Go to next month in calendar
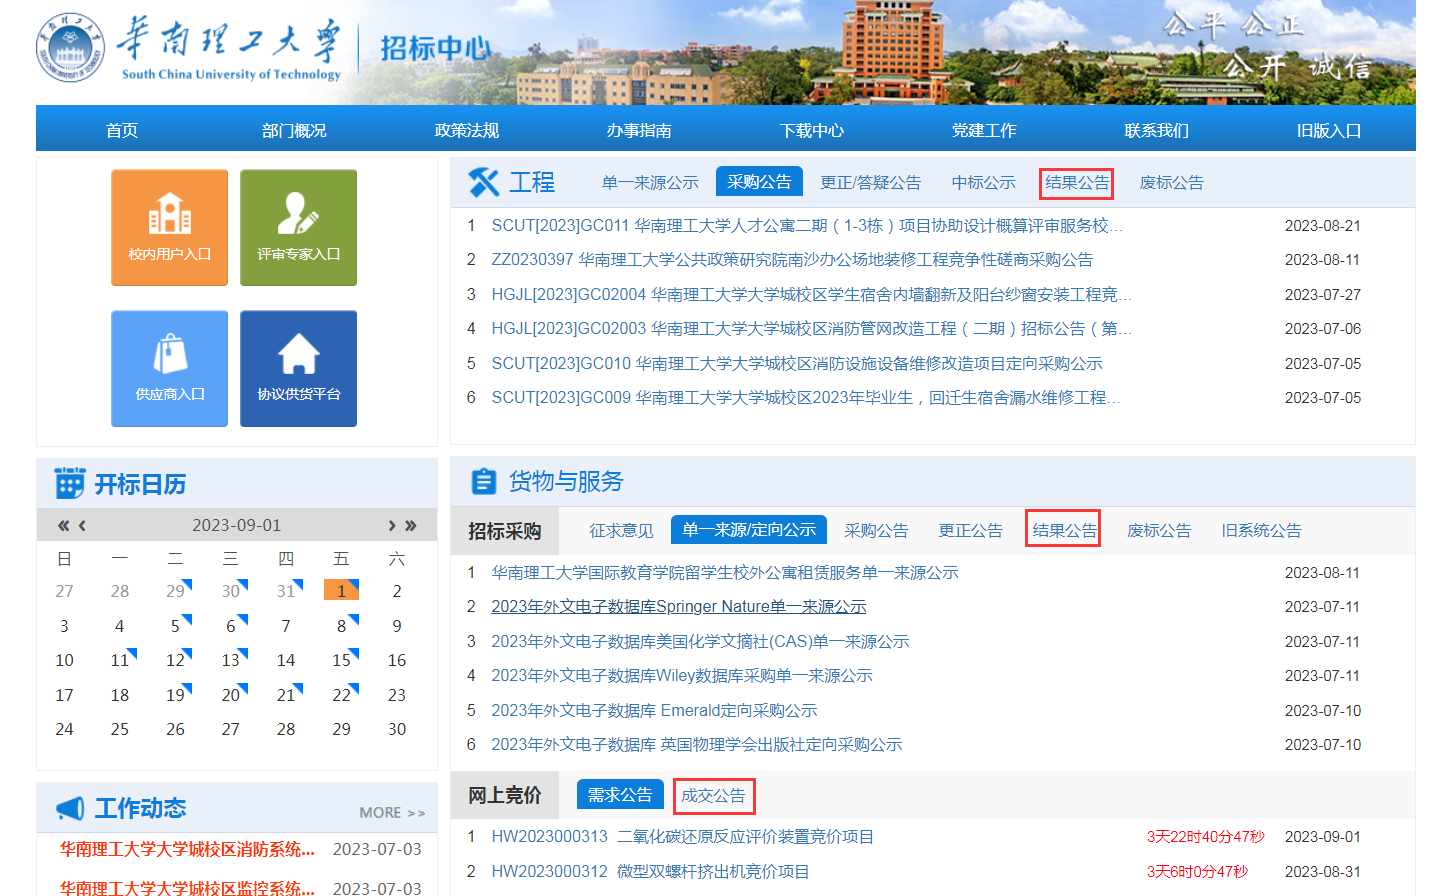Image resolution: width=1442 pixels, height=896 pixels. point(392,525)
